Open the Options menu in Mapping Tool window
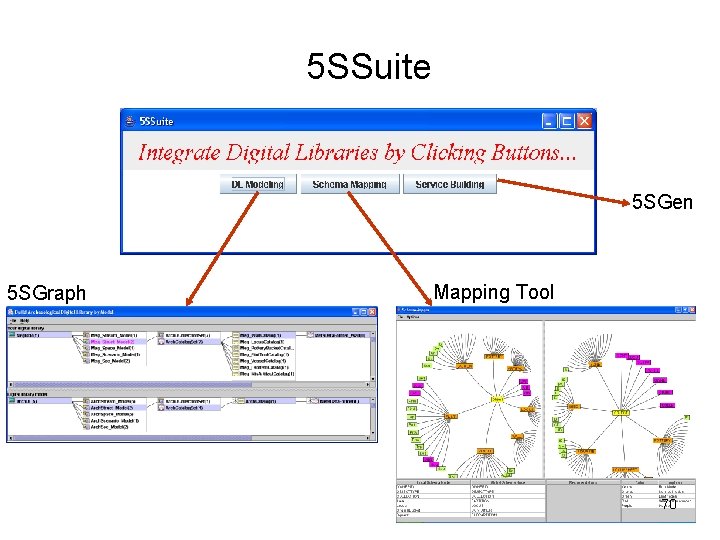This screenshot has height=540, width=720. 413,317
